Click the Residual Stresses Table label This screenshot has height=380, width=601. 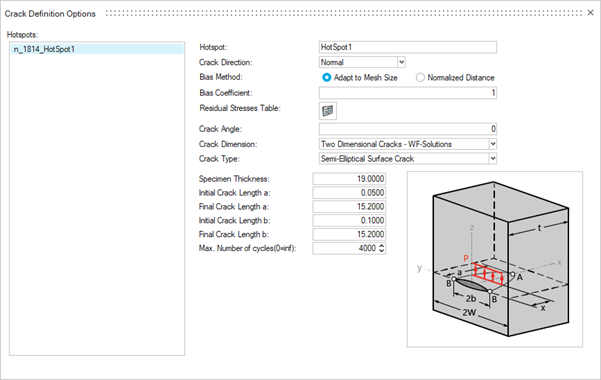click(x=240, y=108)
